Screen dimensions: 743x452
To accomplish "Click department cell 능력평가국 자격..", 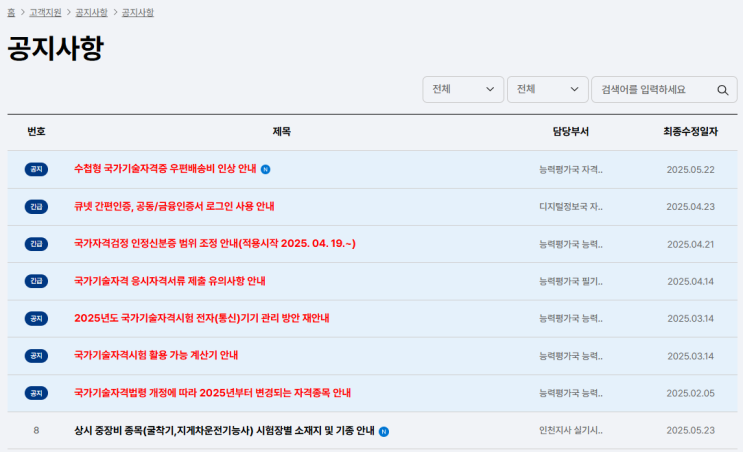I will pos(571,170).
